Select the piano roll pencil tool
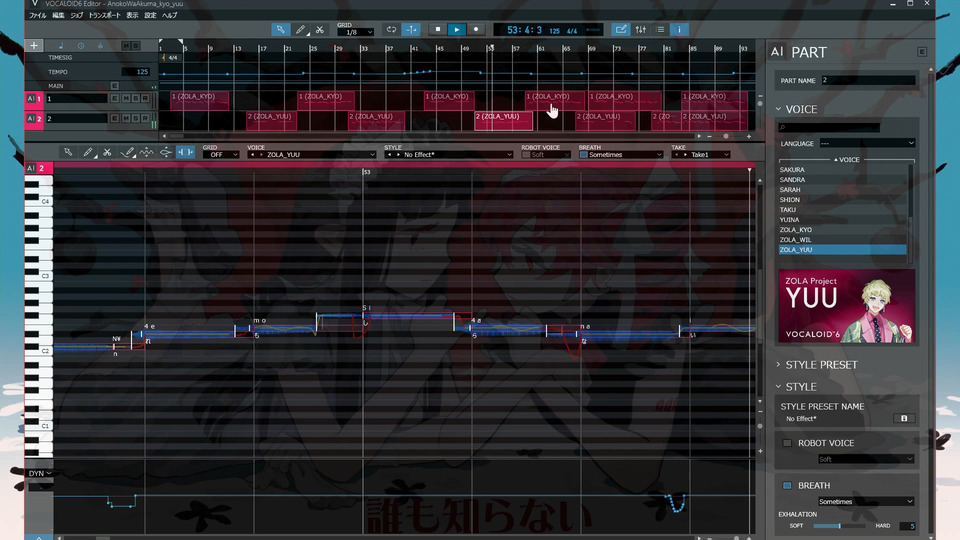Viewport: 960px width, 540px height. point(88,152)
